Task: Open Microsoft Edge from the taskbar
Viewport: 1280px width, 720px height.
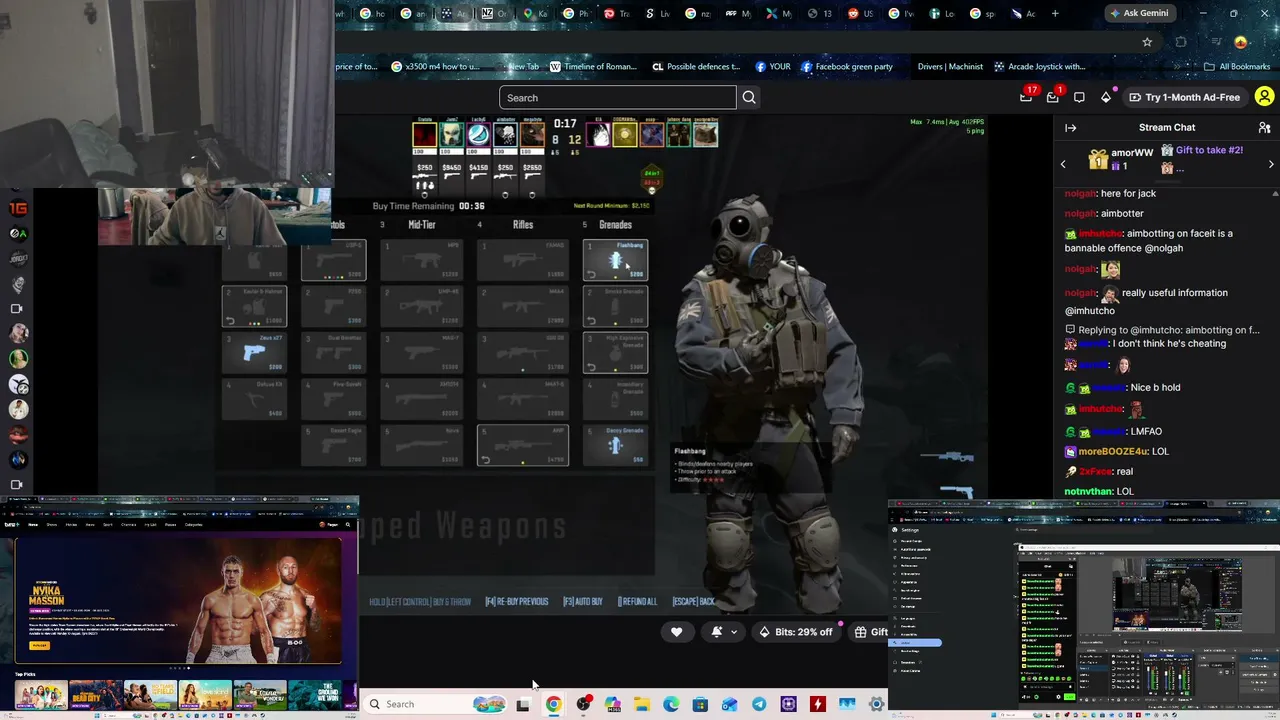Action: [x=671, y=704]
